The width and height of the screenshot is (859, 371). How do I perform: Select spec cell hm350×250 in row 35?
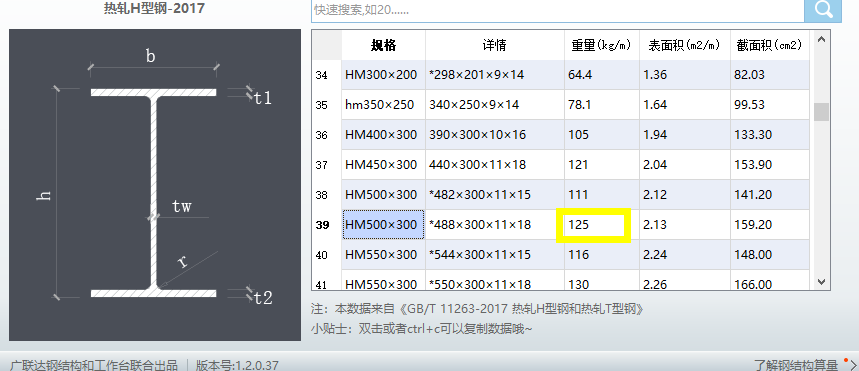tap(383, 105)
